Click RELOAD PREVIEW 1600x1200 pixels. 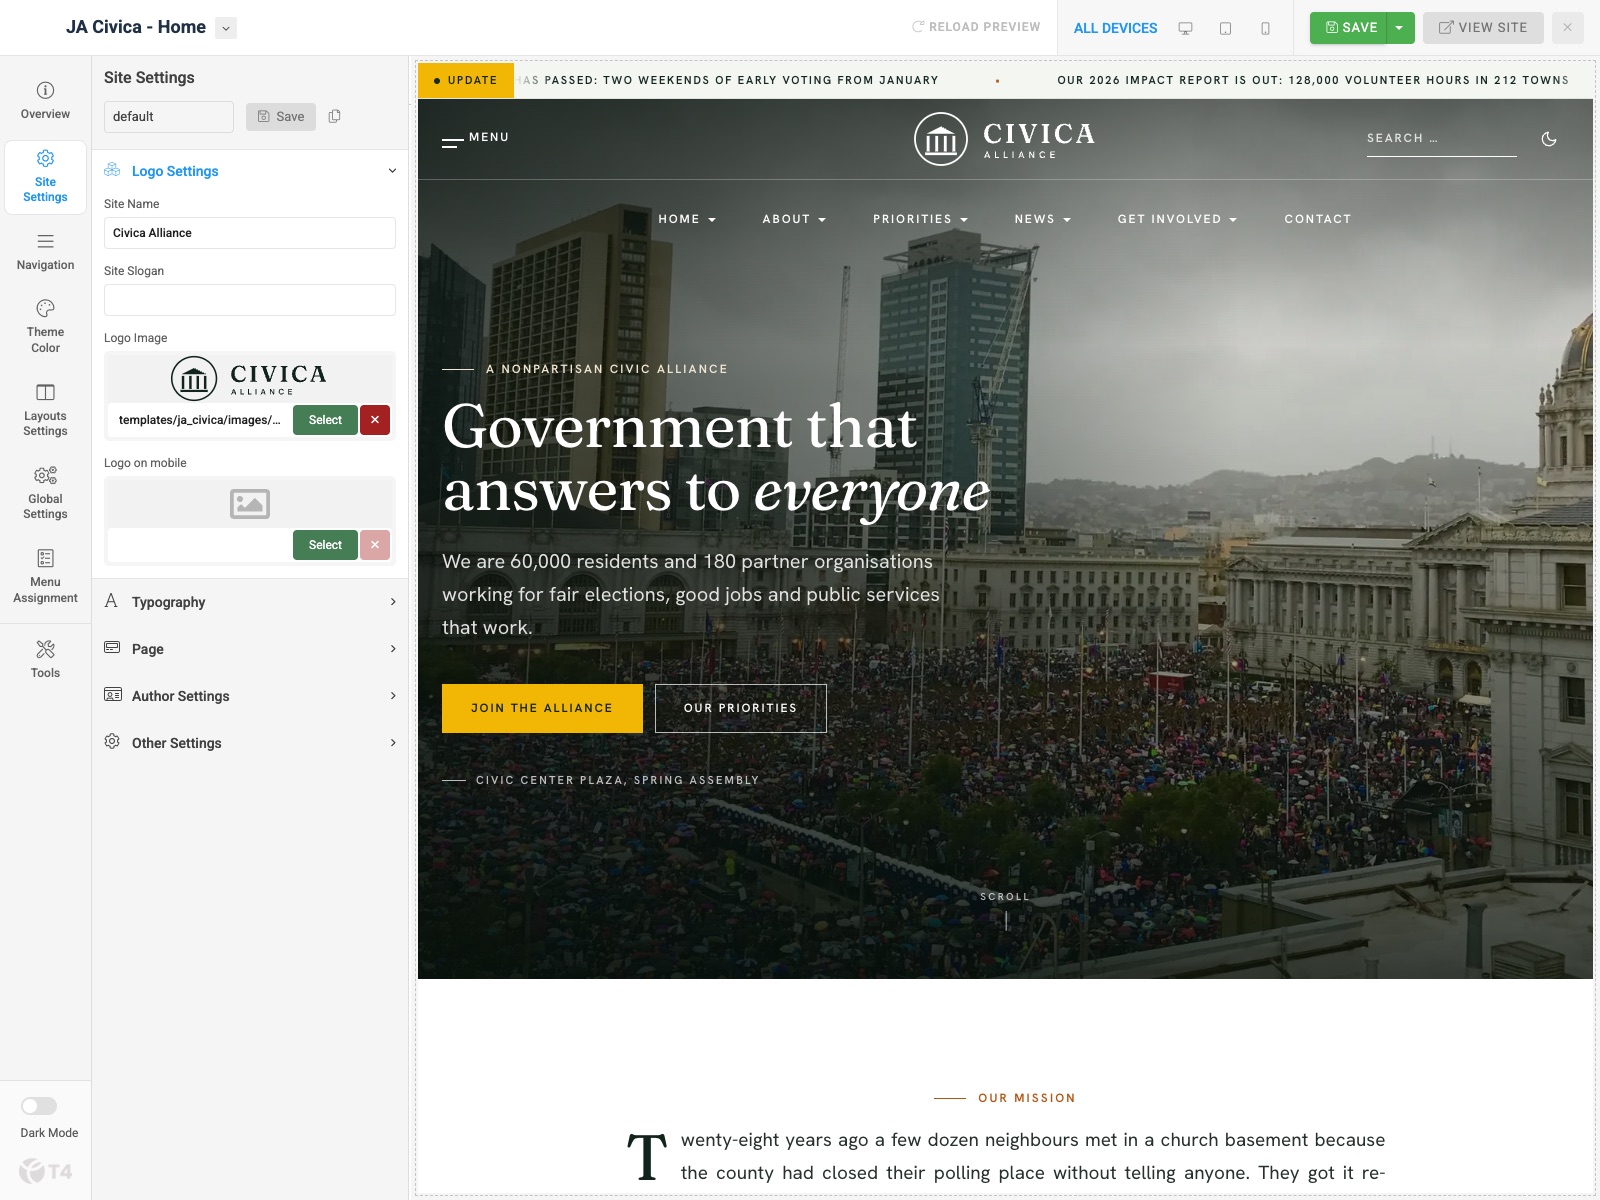(976, 27)
